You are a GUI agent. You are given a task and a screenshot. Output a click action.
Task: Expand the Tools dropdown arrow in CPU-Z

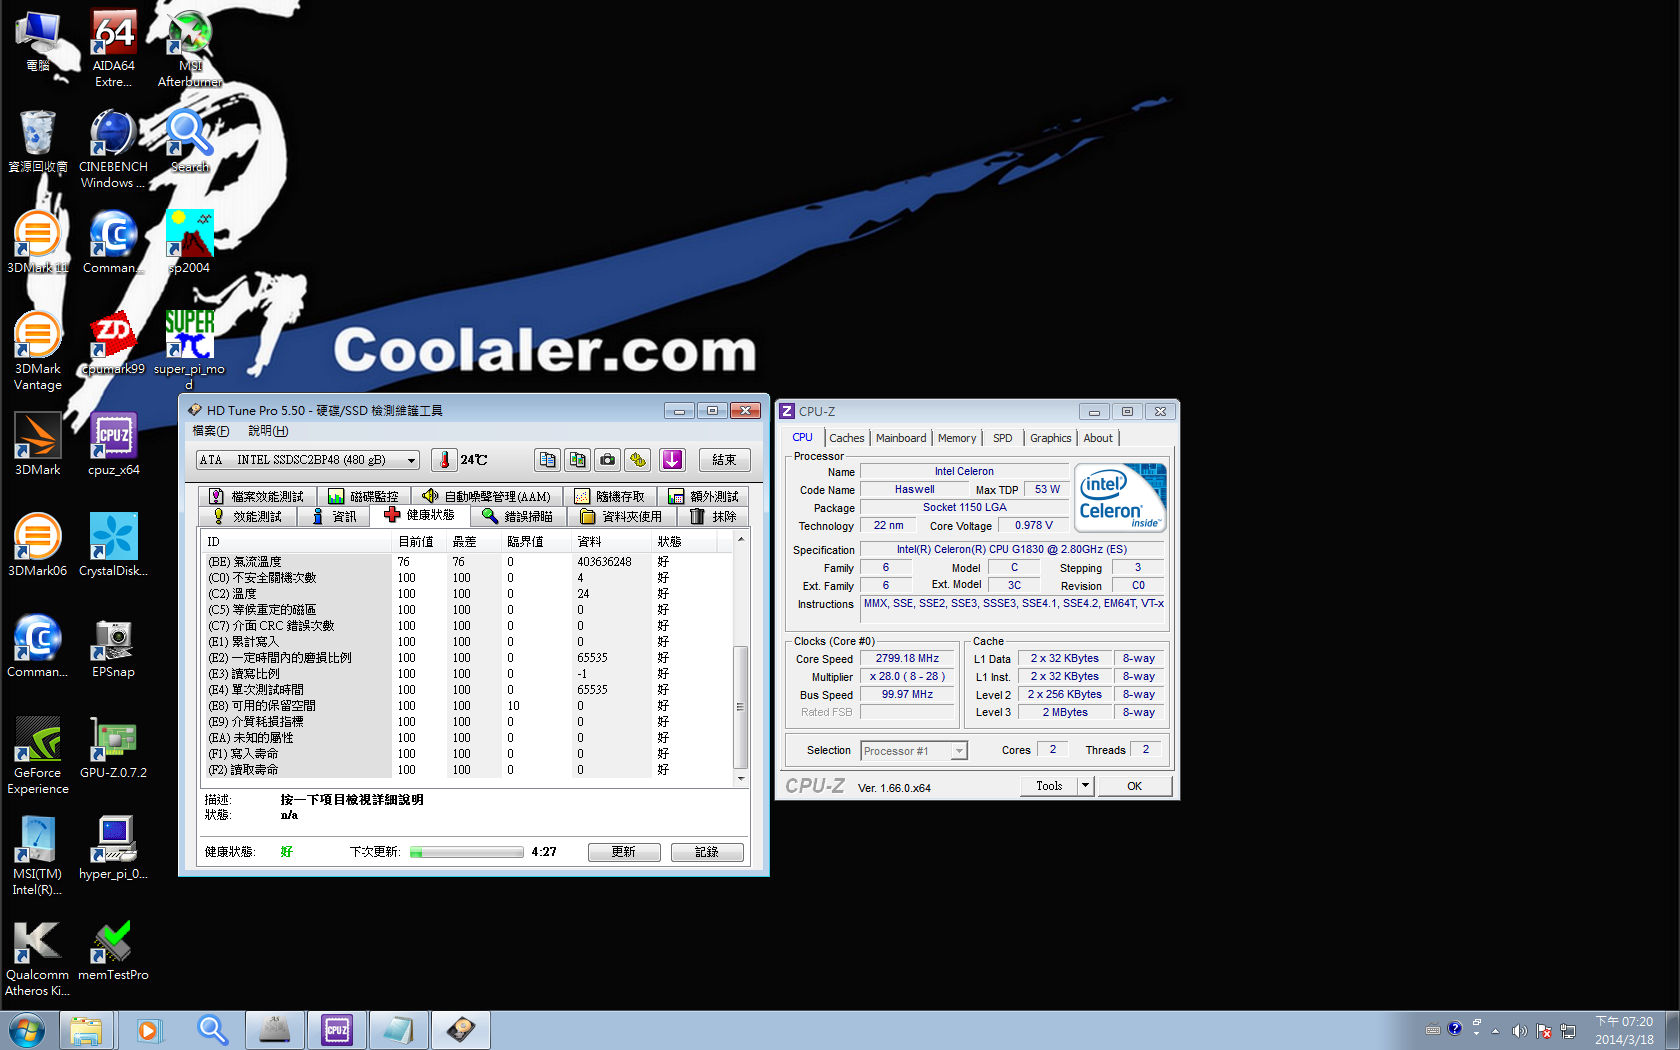(1085, 786)
